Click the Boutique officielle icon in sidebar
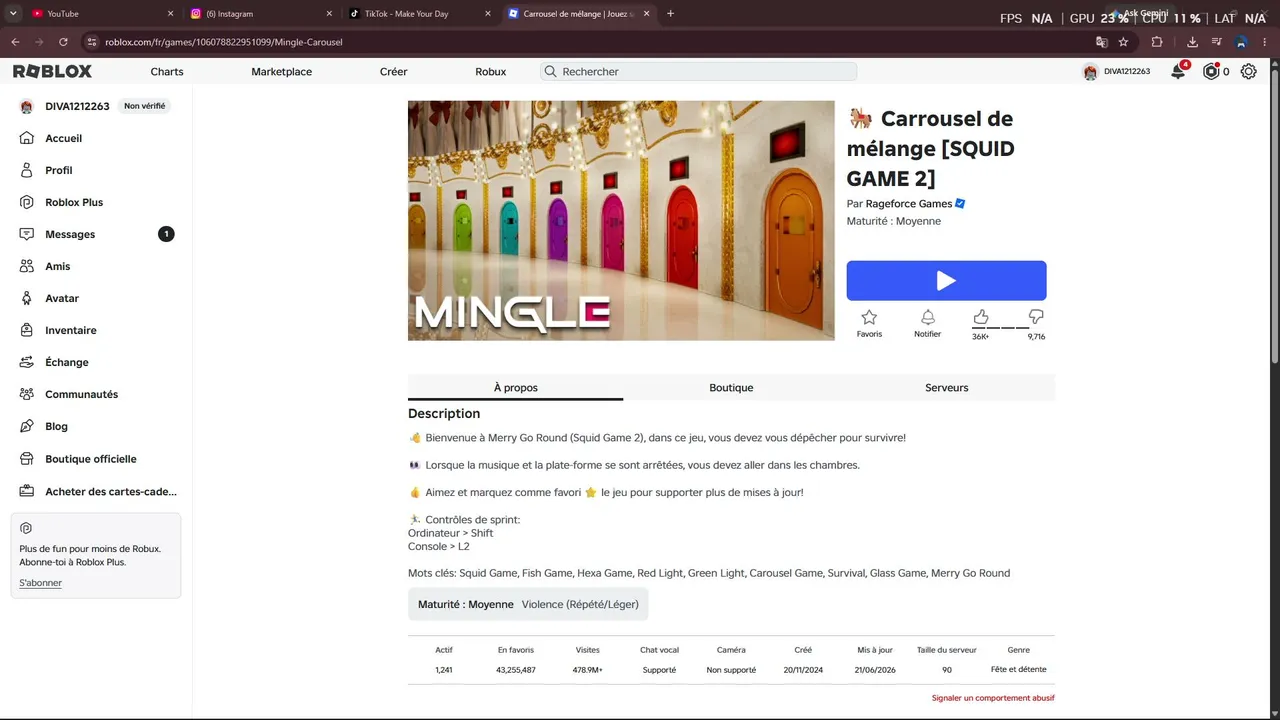Image resolution: width=1280 pixels, height=720 pixels. click(27, 459)
